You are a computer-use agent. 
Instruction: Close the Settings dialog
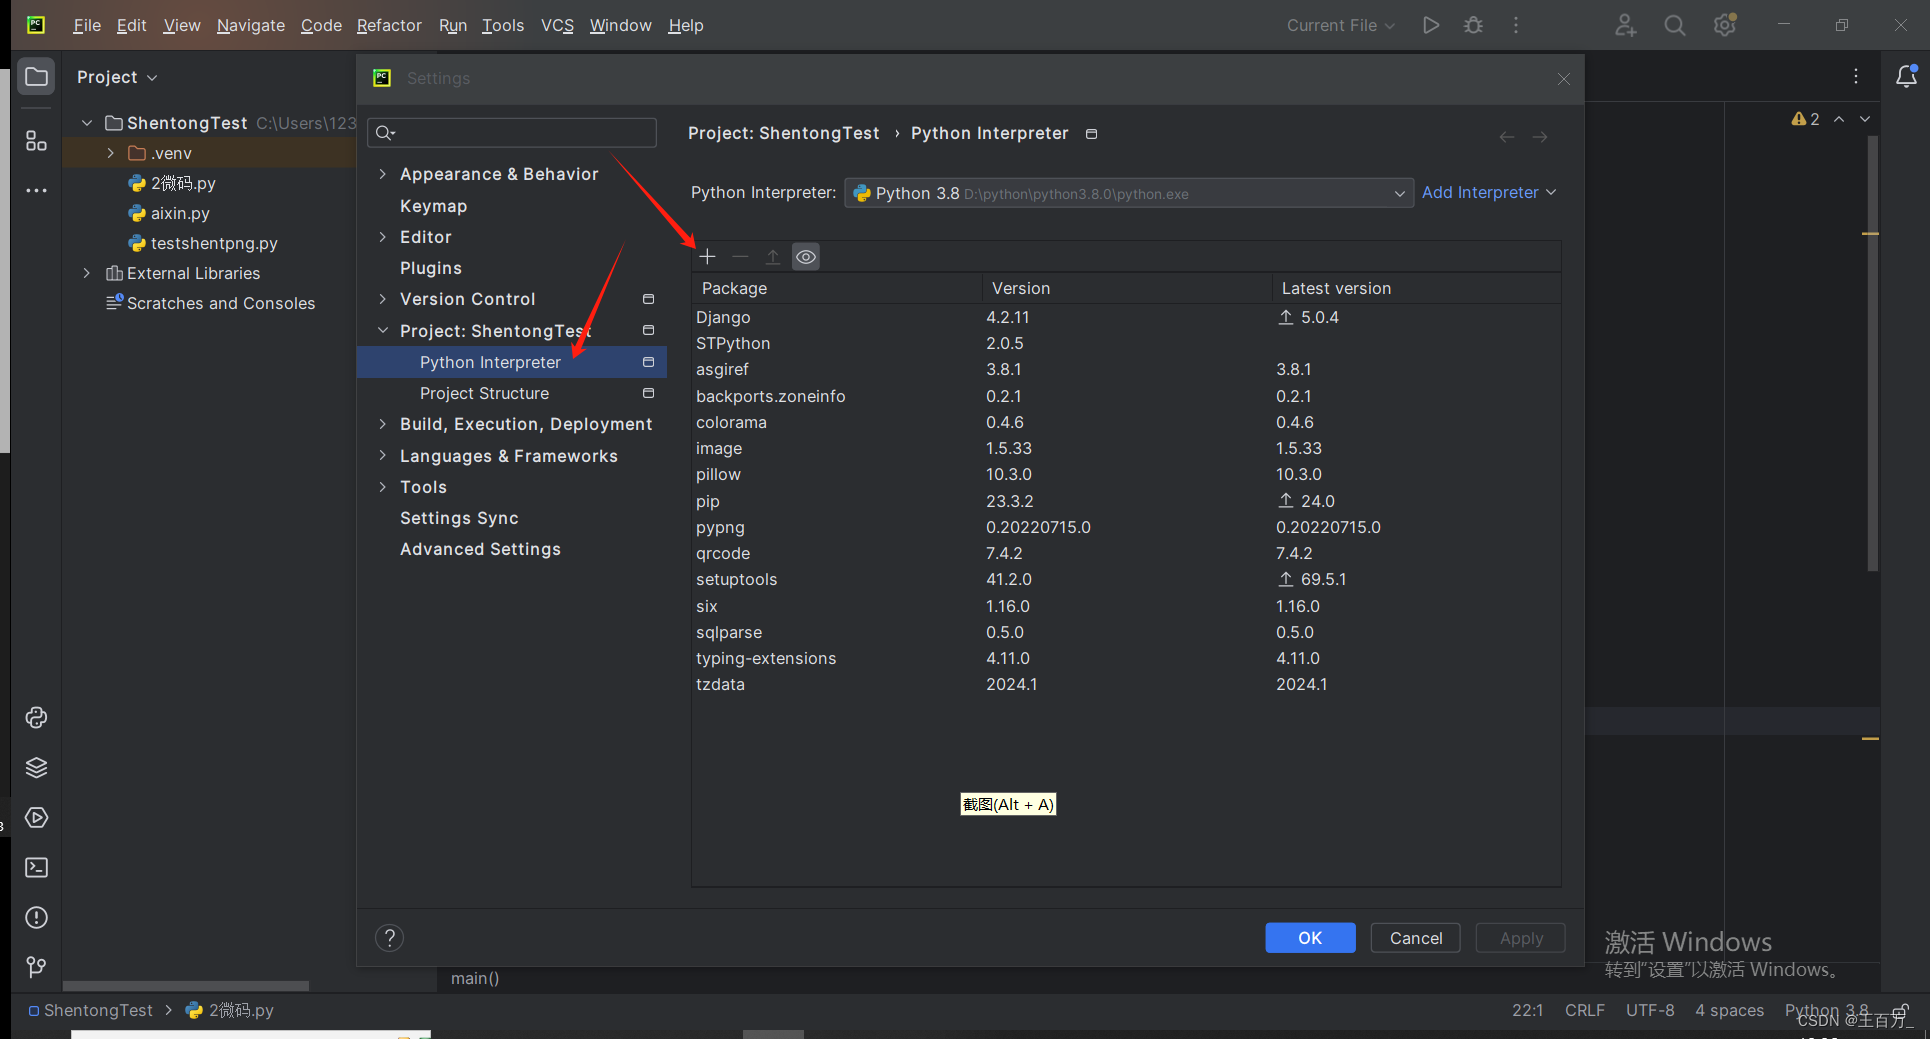(1564, 78)
